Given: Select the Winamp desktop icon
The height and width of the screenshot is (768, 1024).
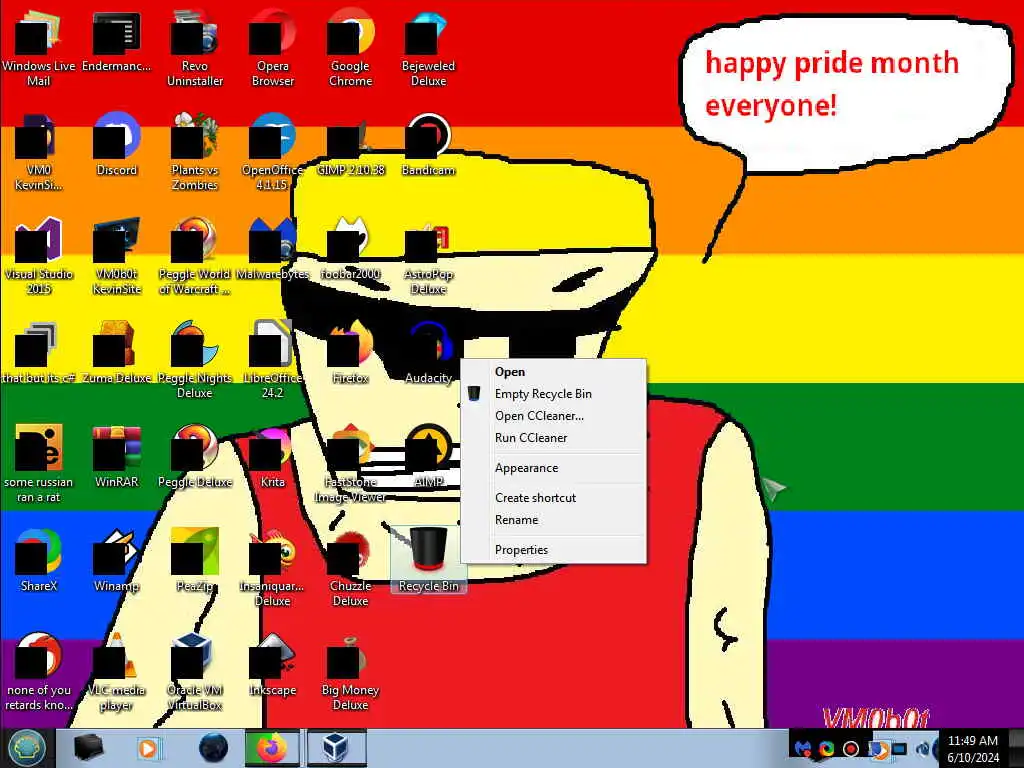Looking at the screenshot, I should (116, 560).
